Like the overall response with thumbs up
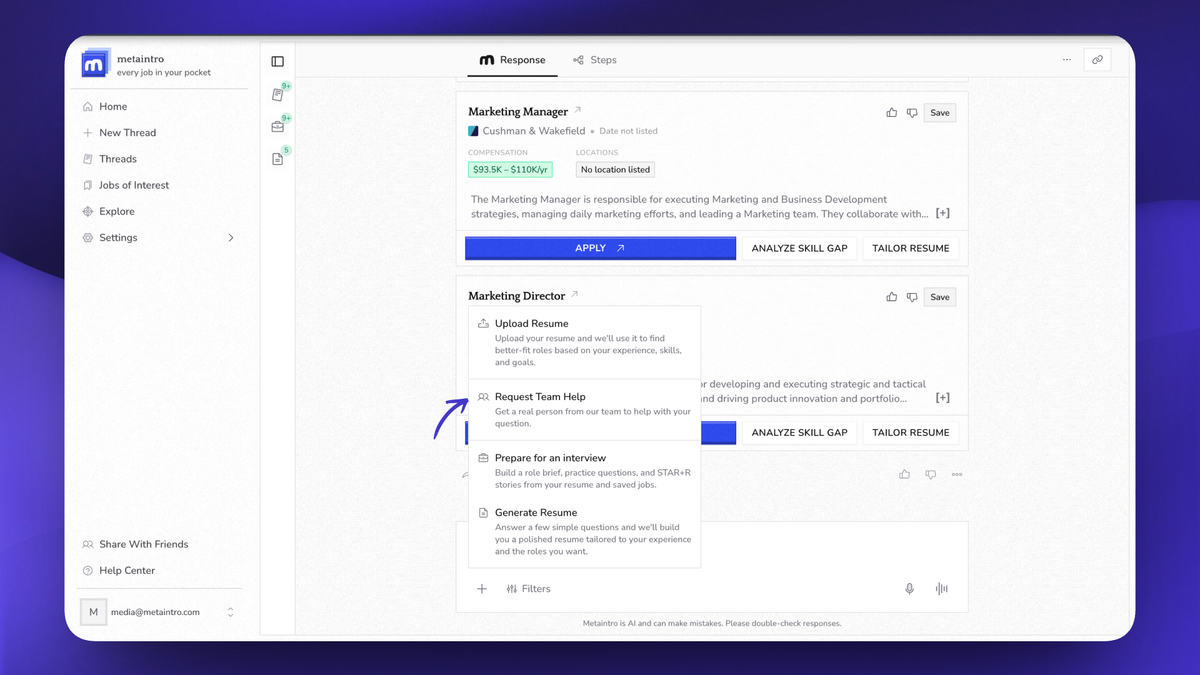 (x=905, y=474)
